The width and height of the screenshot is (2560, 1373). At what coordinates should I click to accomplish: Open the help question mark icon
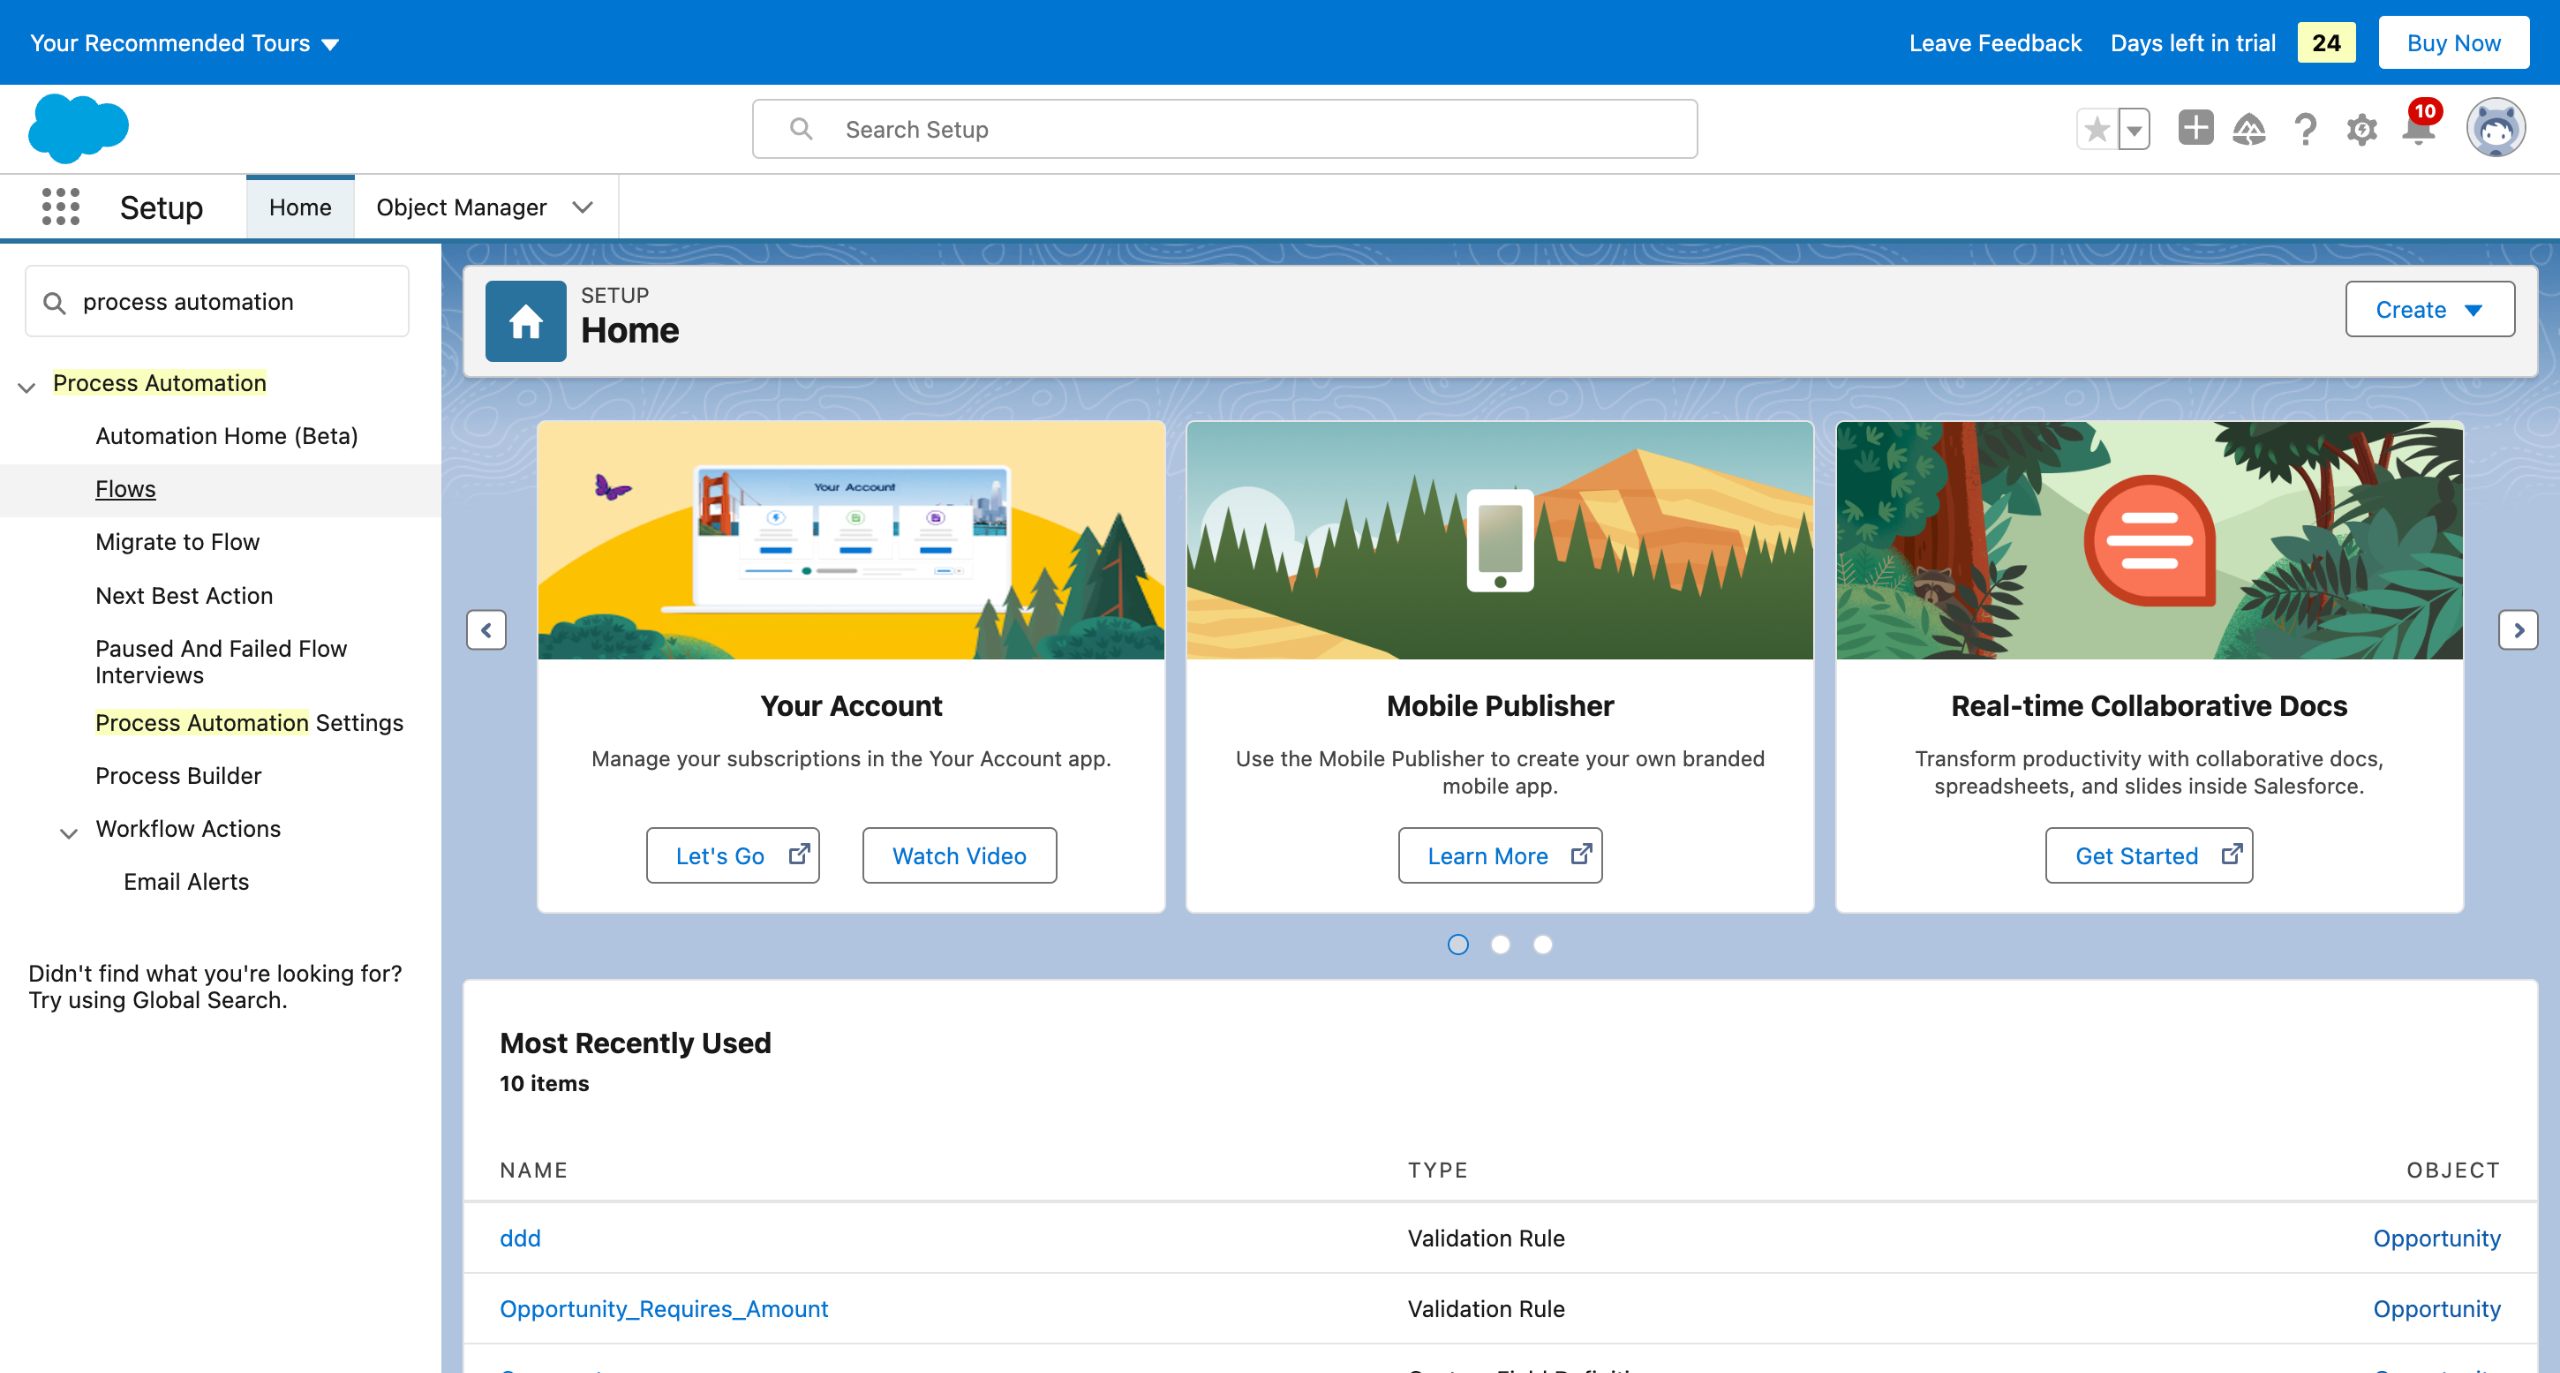click(x=2305, y=129)
